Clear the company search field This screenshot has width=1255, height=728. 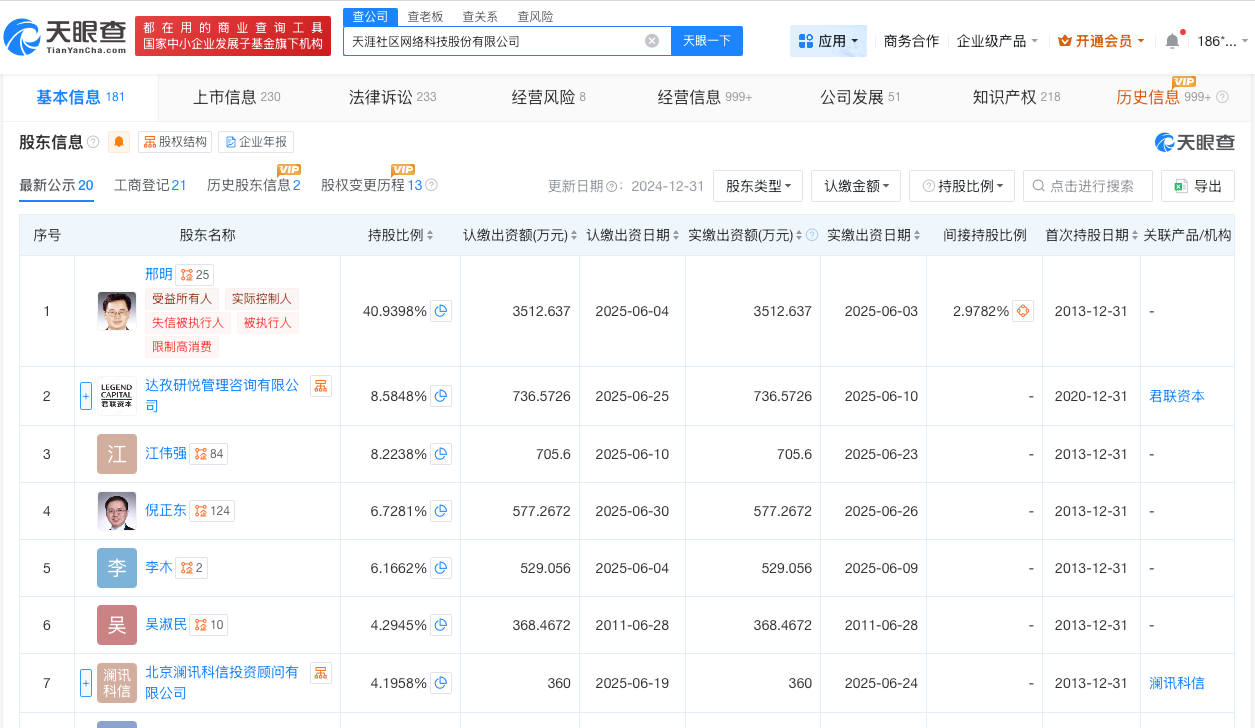(x=652, y=41)
